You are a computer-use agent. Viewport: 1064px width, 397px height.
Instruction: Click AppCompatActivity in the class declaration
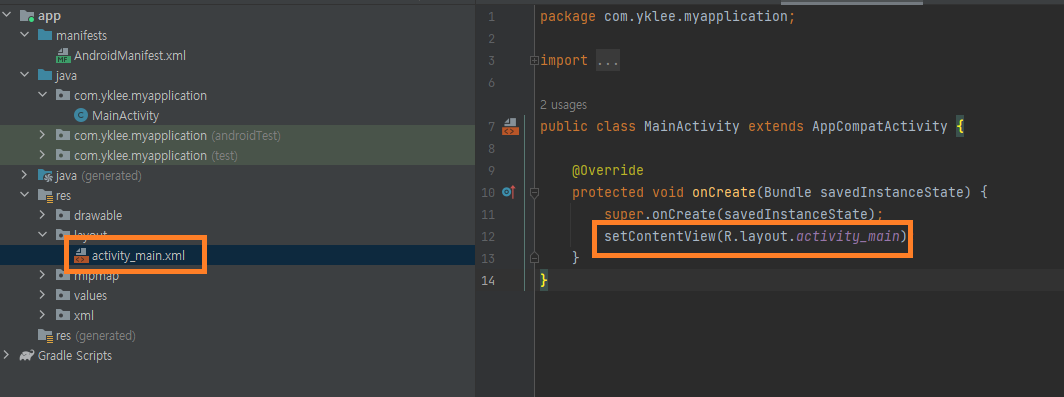point(879,126)
